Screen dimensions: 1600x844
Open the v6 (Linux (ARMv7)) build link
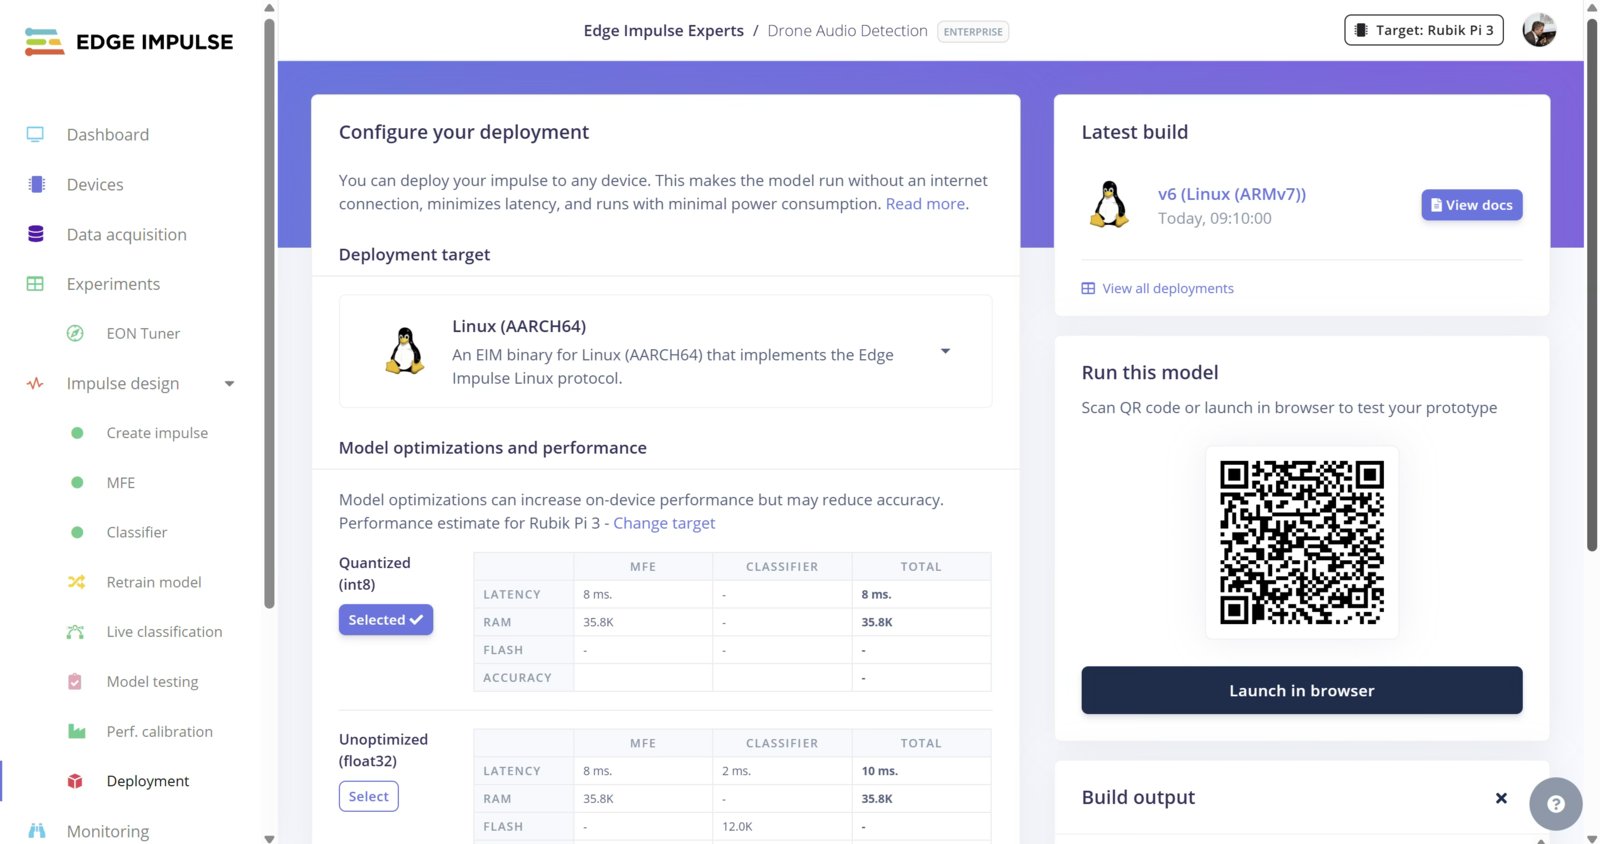click(1232, 194)
